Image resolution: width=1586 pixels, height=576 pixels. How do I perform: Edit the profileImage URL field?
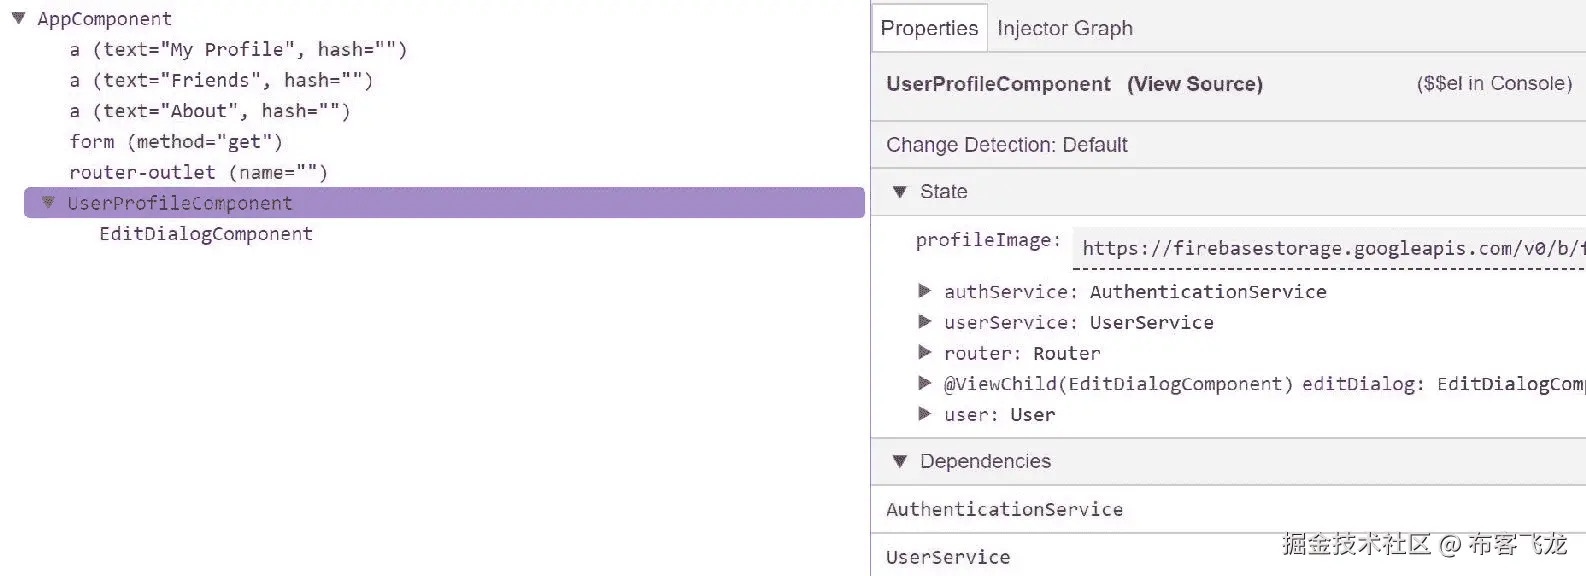point(1330,248)
